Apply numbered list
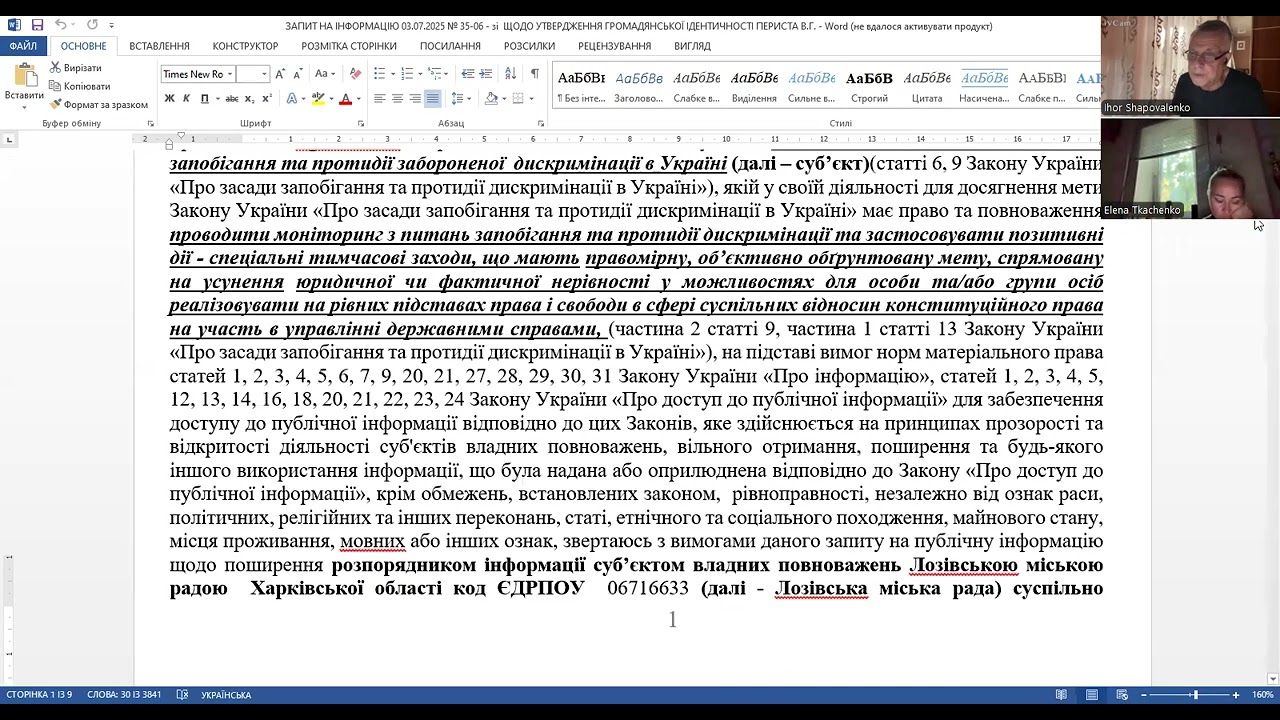 (x=406, y=74)
